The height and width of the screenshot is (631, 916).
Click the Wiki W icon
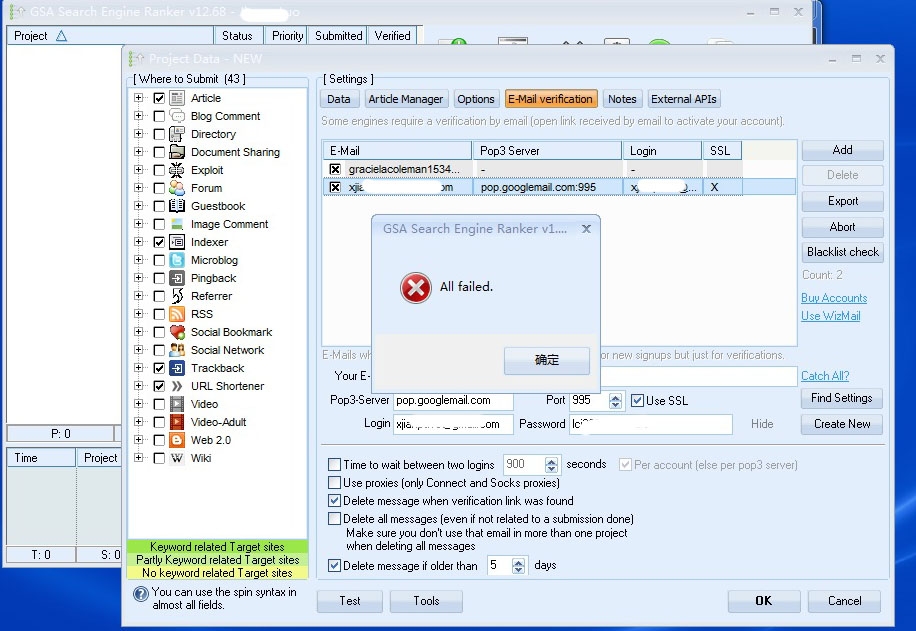[177, 458]
